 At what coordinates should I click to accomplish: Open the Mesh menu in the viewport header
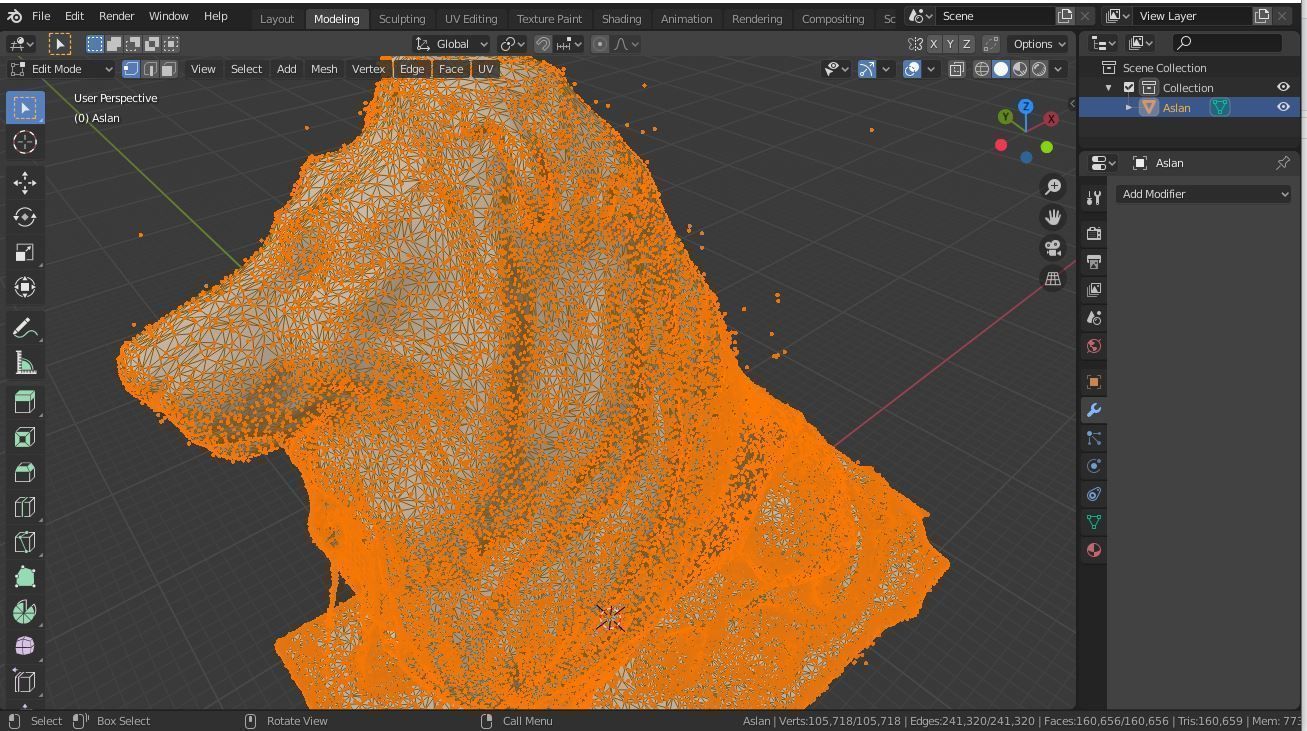click(x=324, y=69)
